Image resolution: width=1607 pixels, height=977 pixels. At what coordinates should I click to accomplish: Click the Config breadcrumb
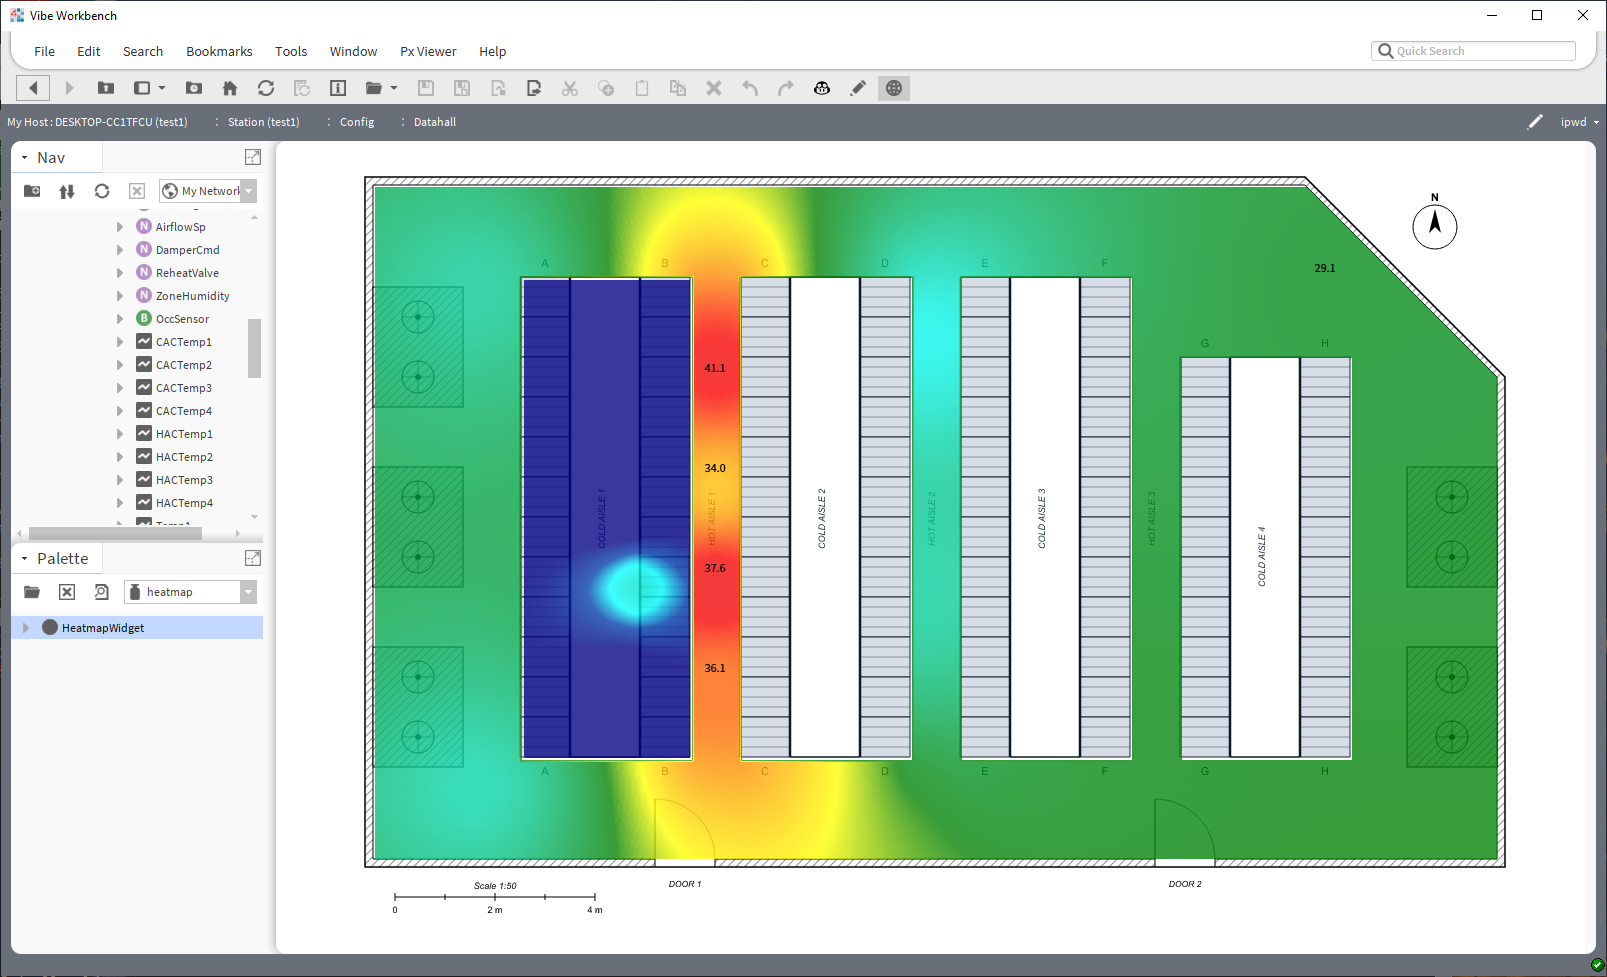(357, 122)
